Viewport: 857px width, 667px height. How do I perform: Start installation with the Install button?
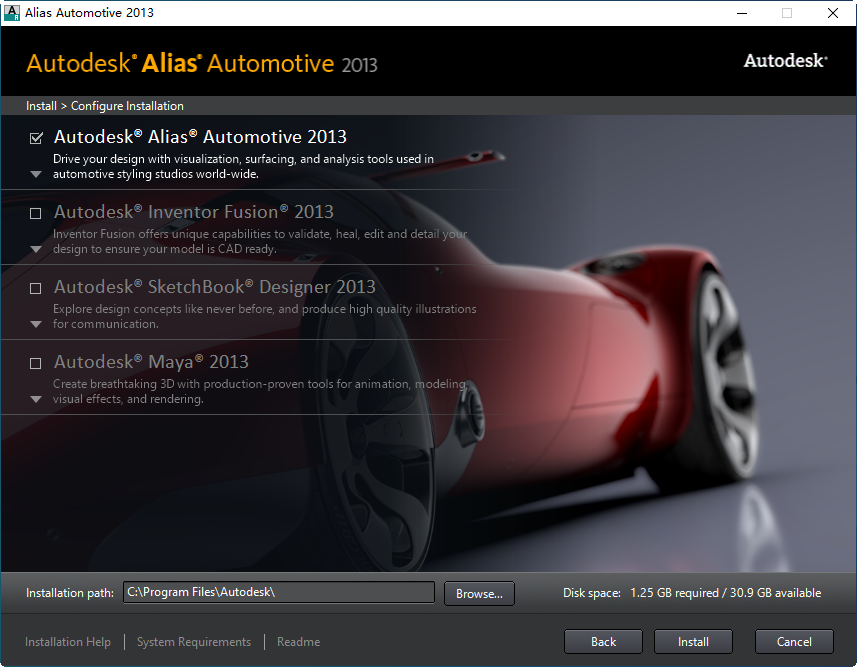(693, 641)
